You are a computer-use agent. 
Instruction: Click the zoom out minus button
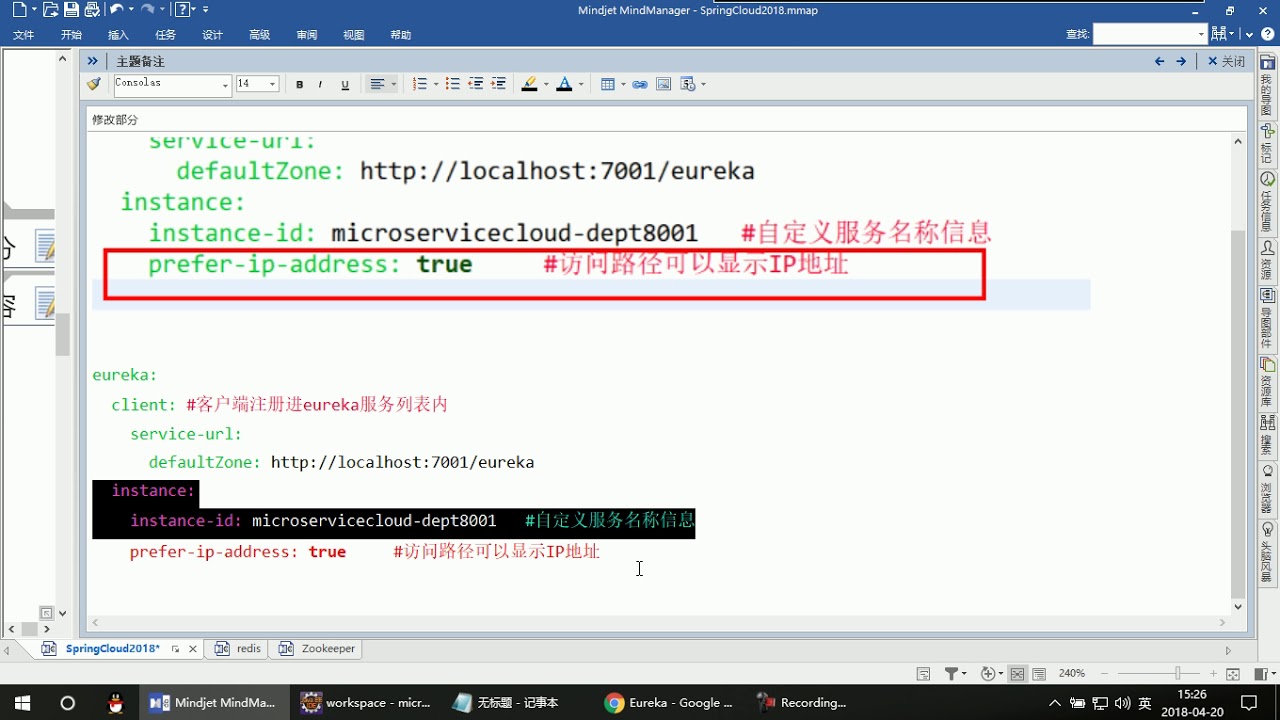[x=1104, y=674]
